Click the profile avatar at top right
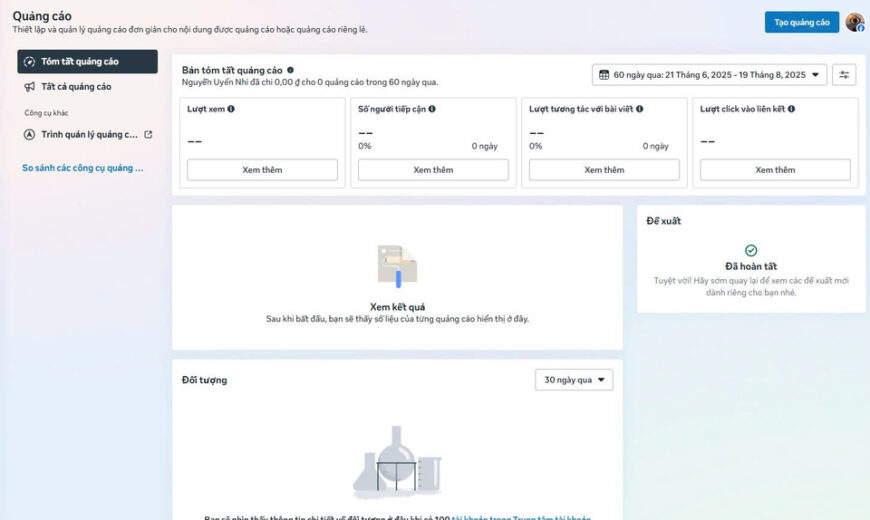The height and width of the screenshot is (520, 870). click(x=854, y=22)
